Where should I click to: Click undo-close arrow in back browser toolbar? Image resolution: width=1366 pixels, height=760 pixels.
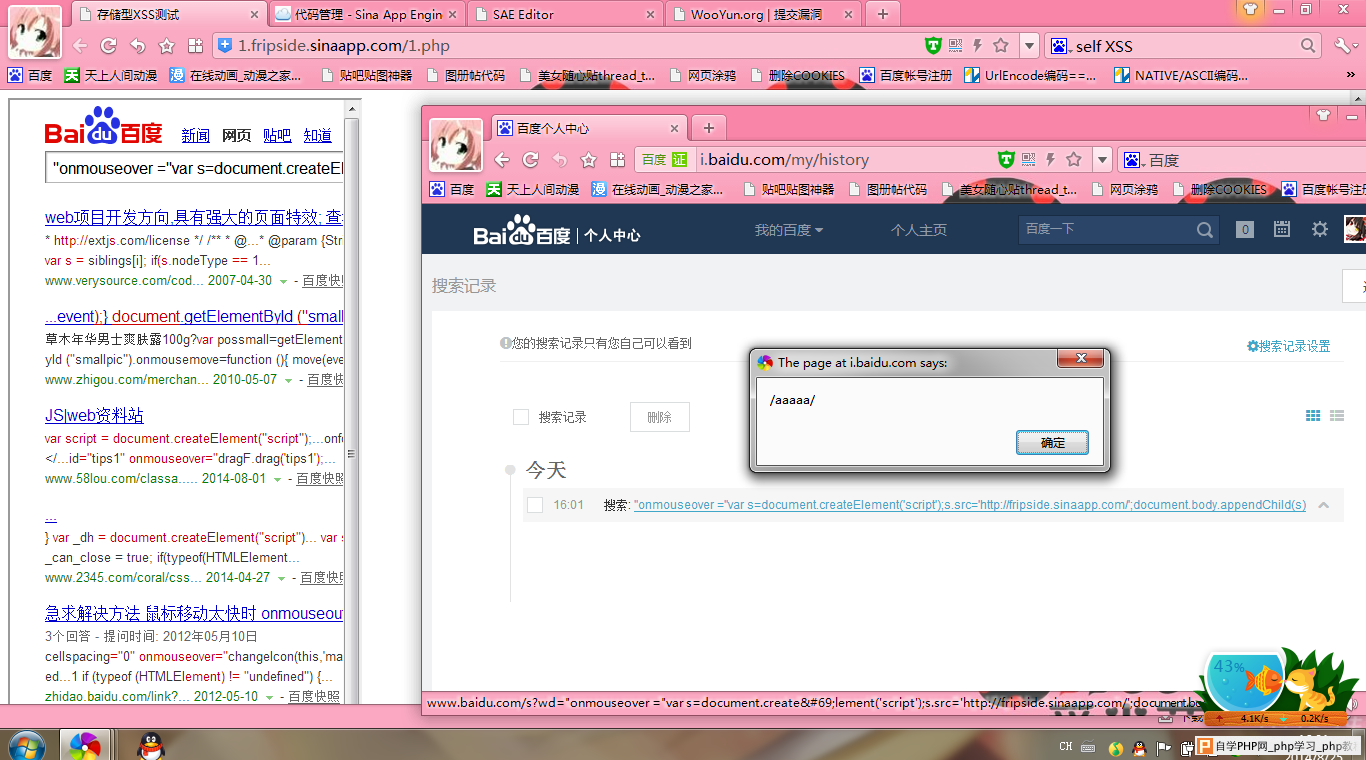[x=138, y=46]
